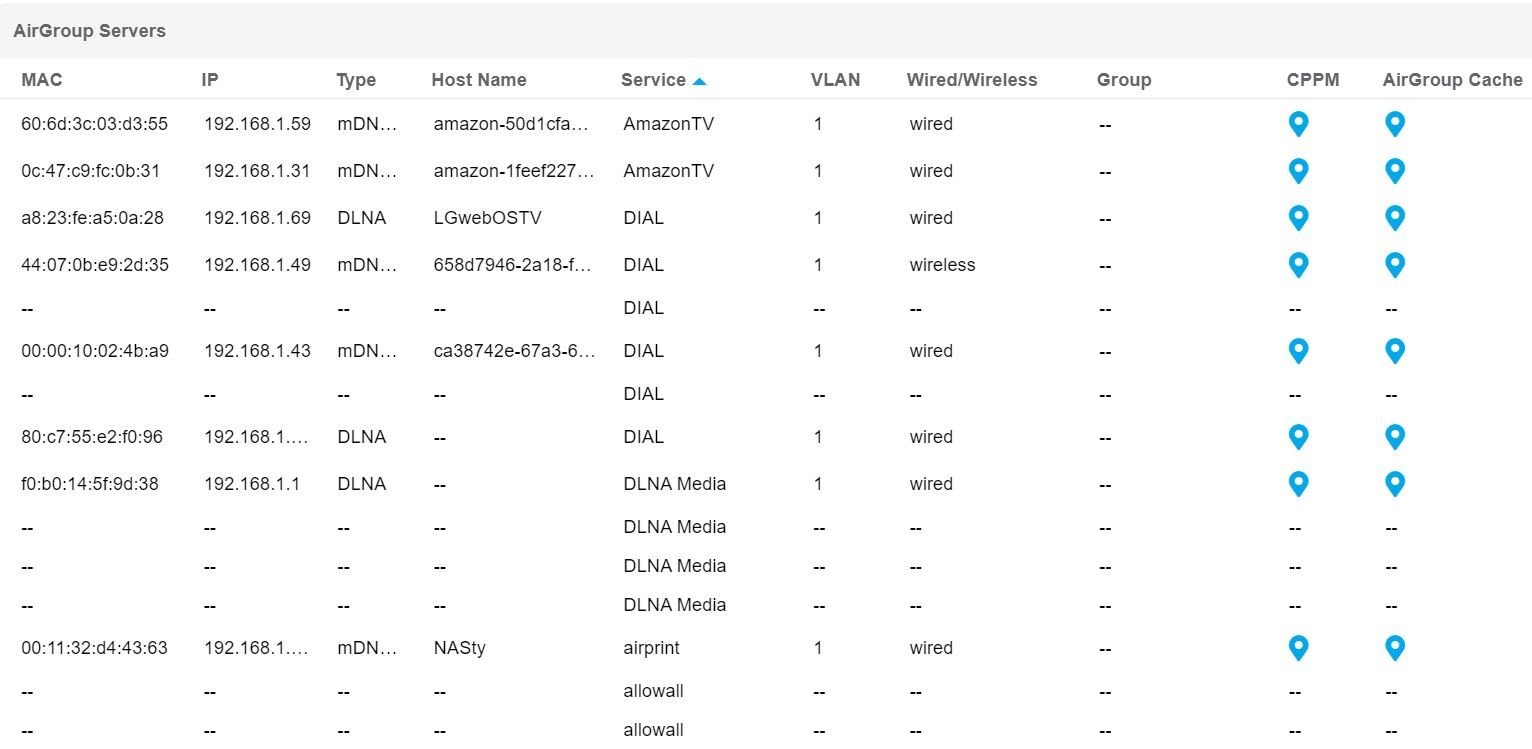Click CPPM pin icon for 192.168.1.59
This screenshot has width=1532, height=749.
[x=1298, y=124]
